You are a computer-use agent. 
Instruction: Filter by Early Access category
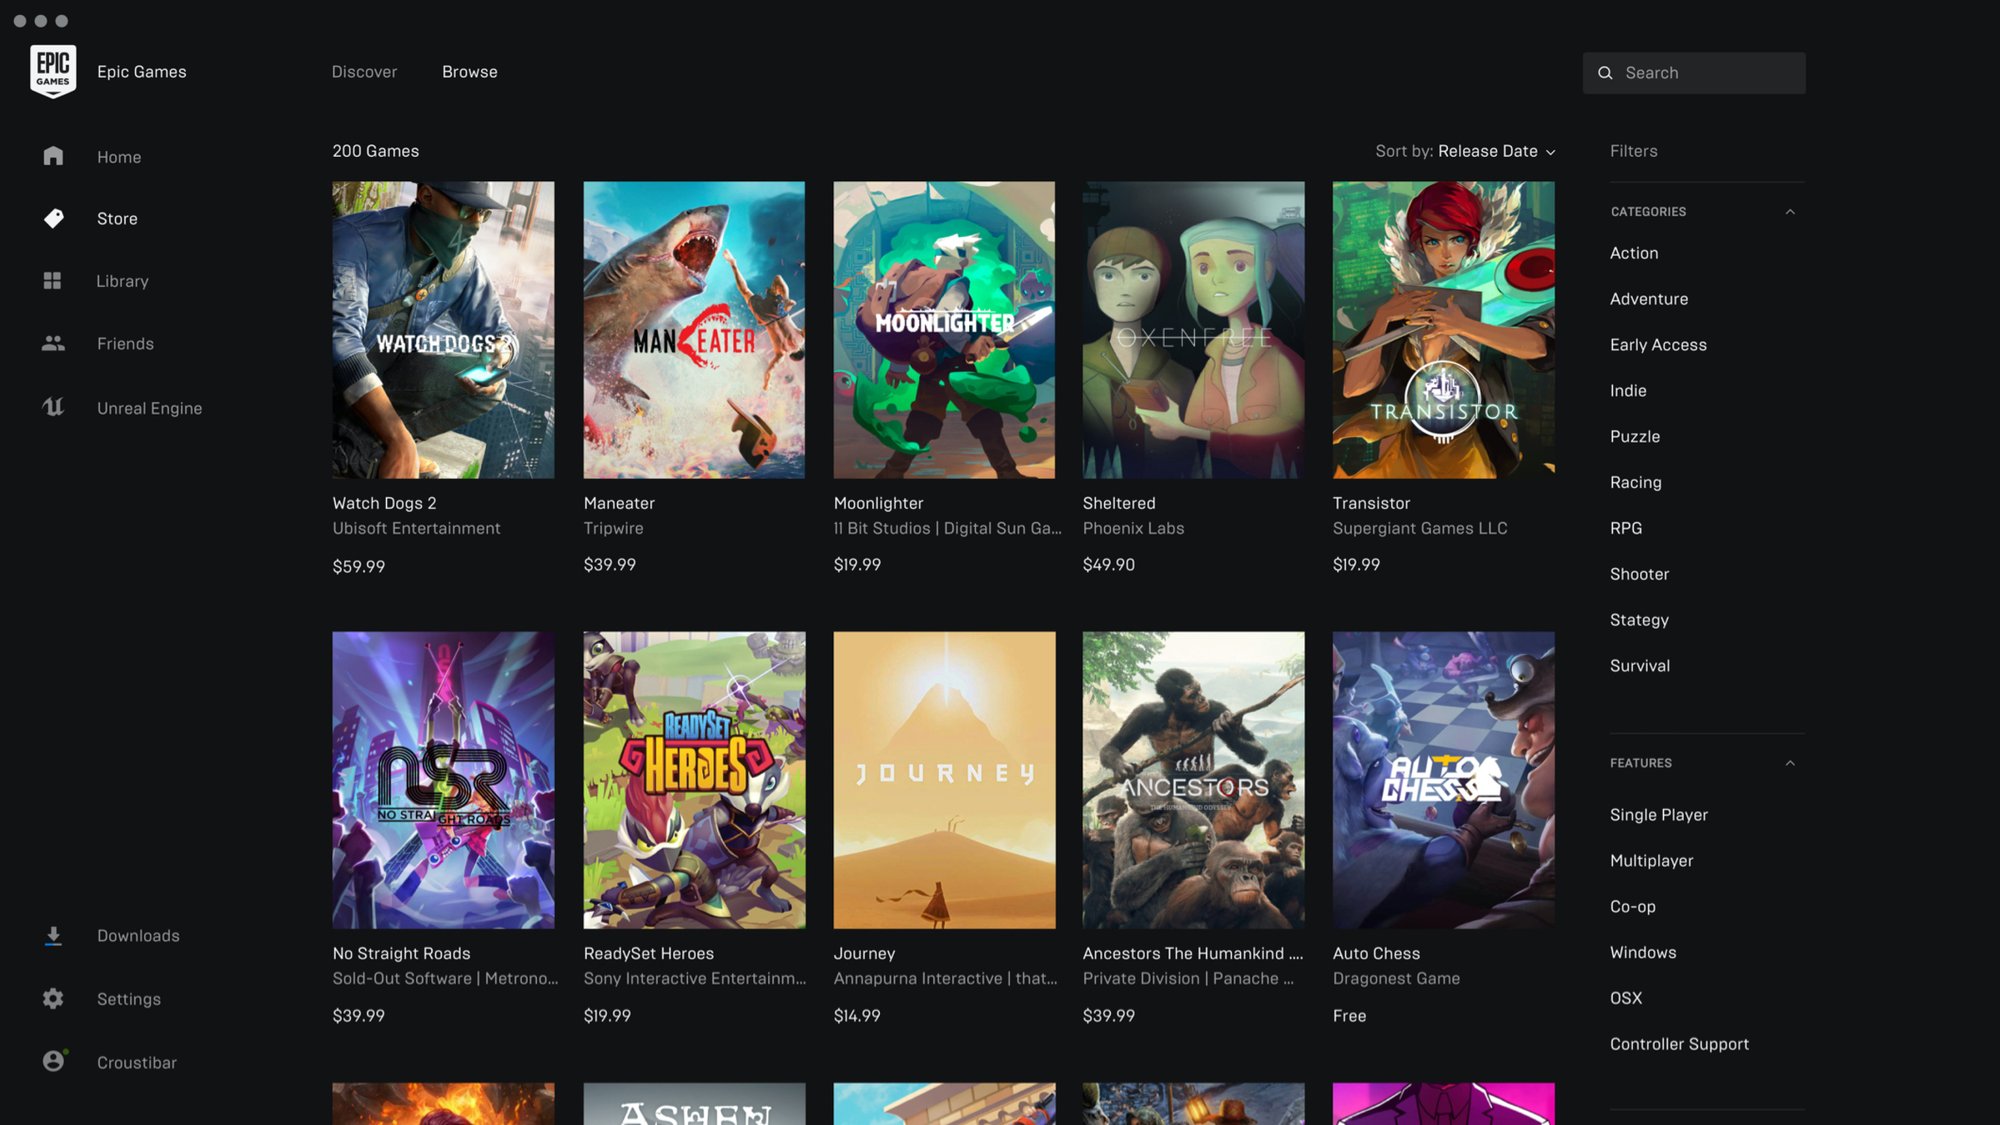coord(1658,345)
